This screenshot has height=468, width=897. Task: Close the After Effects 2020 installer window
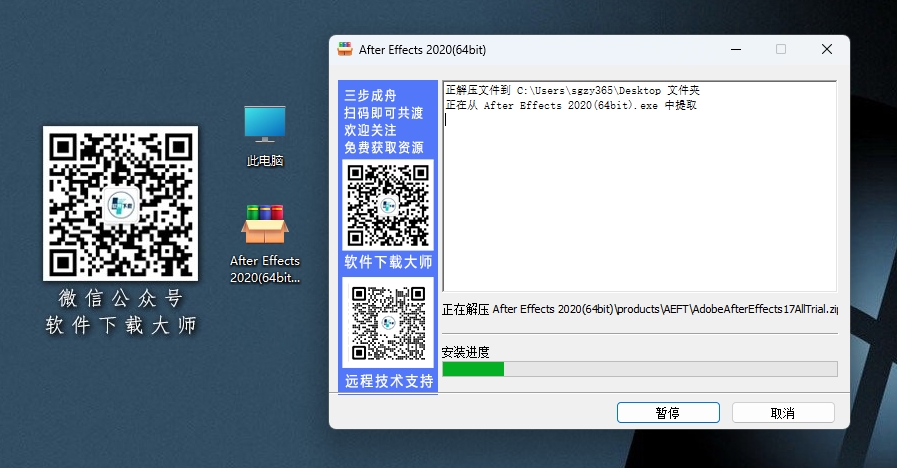(x=827, y=49)
